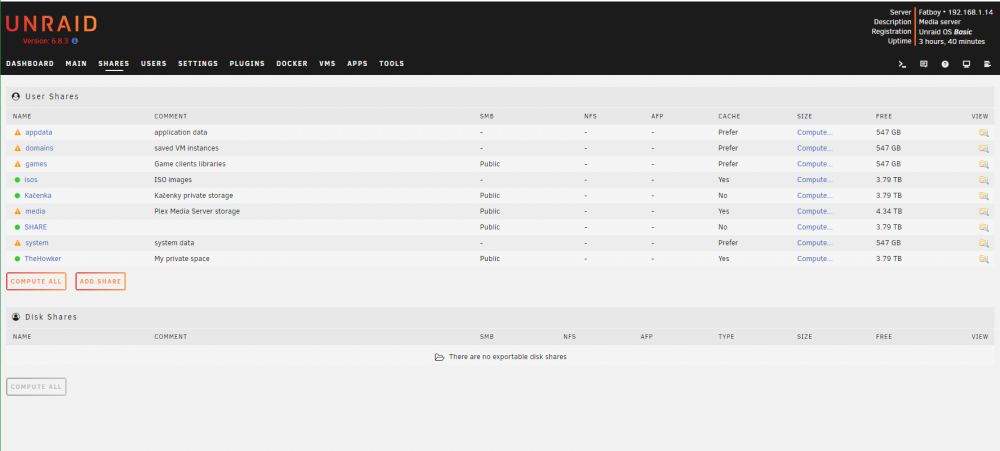Browse the media share via view icon
This screenshot has width=1000, height=451.
(983, 211)
